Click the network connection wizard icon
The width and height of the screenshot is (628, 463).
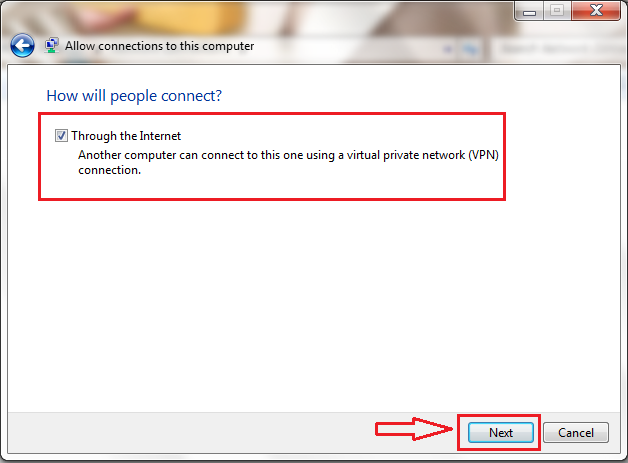pos(51,46)
